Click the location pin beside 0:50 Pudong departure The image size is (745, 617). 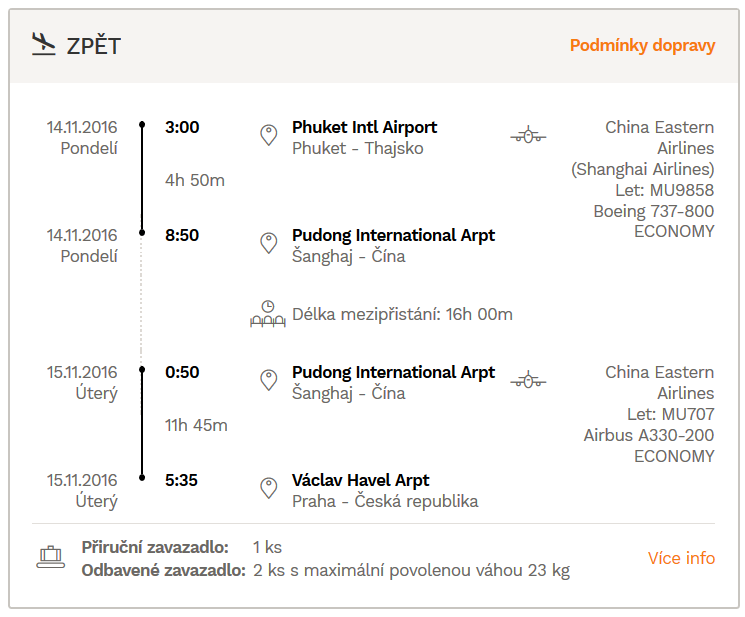pyautogui.click(x=269, y=380)
